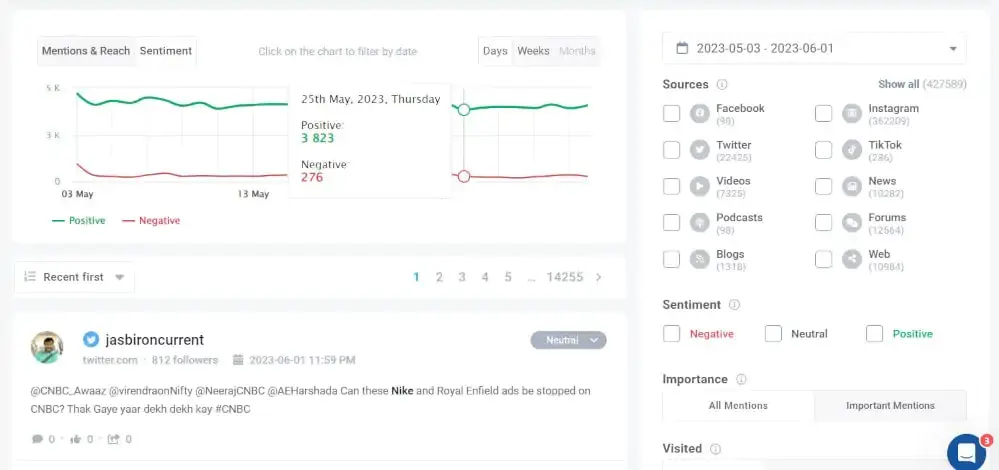Screen dimensions: 999x470
Task: Expand the Recent first sort dropdown
Action: (74, 277)
